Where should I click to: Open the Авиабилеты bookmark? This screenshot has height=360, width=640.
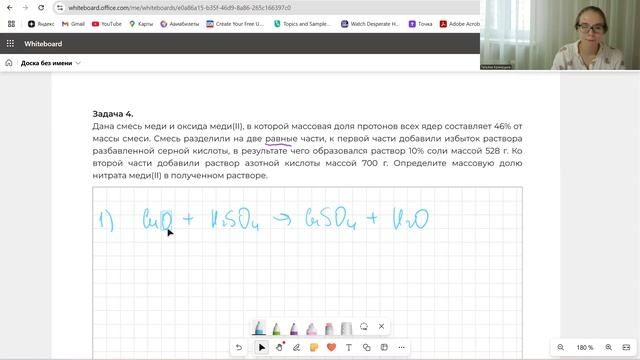tap(180, 24)
